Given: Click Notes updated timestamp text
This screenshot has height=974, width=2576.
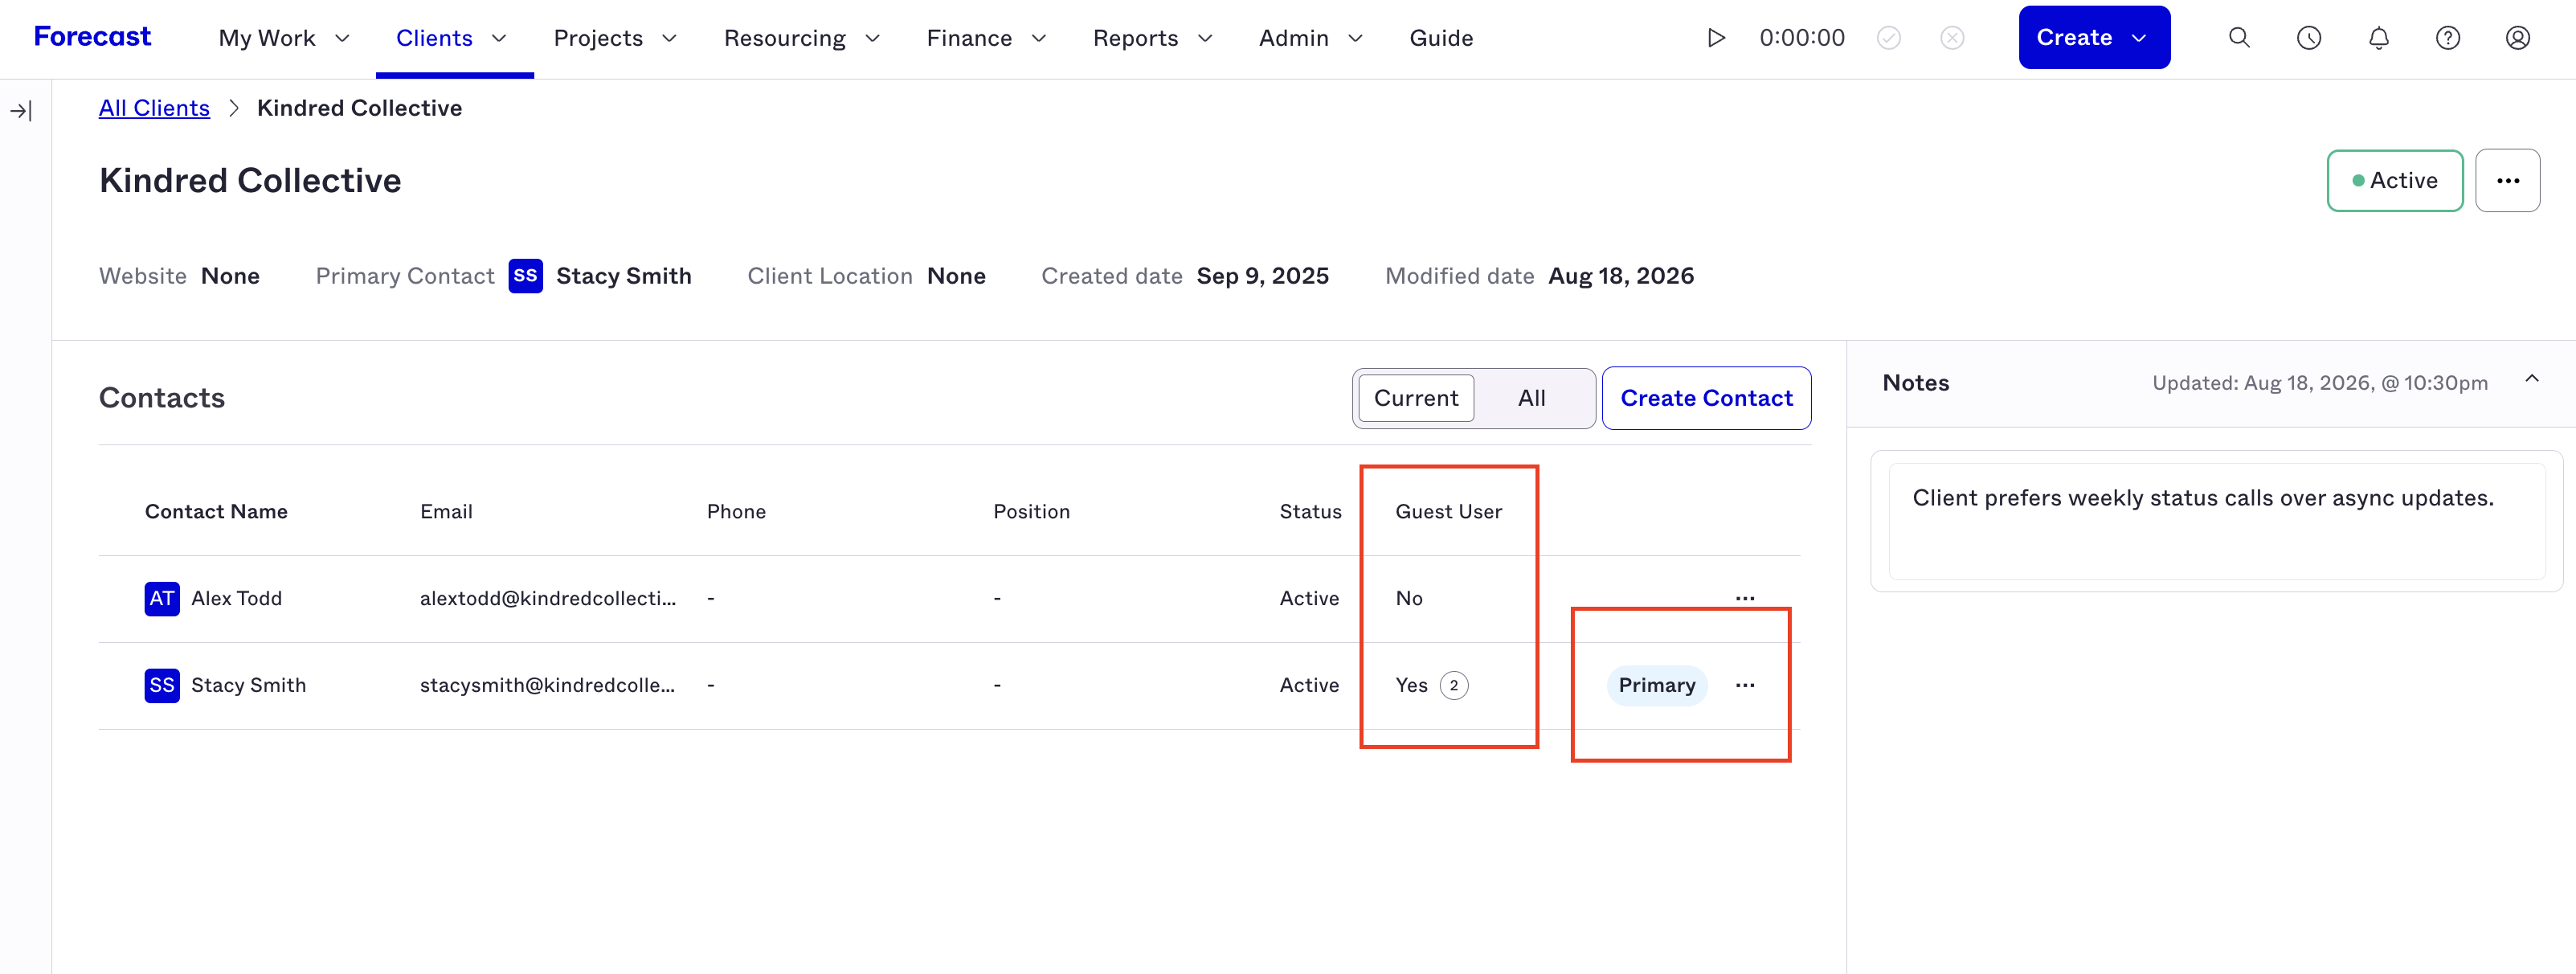Looking at the screenshot, I should [2319, 383].
